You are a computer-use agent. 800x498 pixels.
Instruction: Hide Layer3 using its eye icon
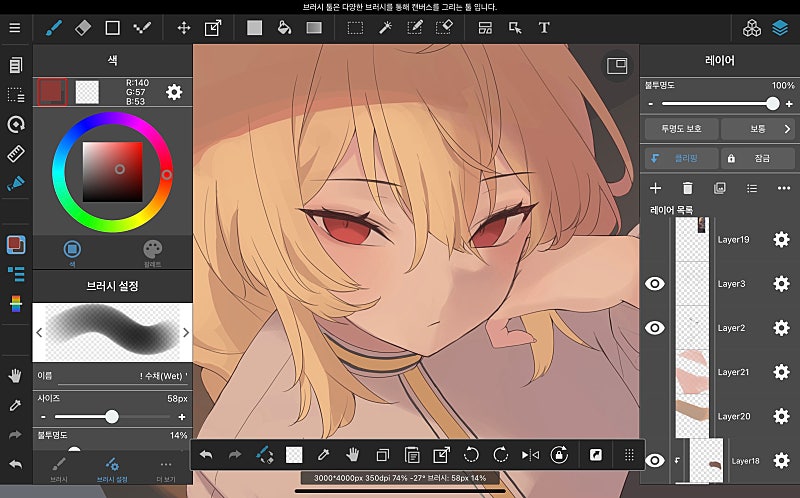tap(655, 284)
